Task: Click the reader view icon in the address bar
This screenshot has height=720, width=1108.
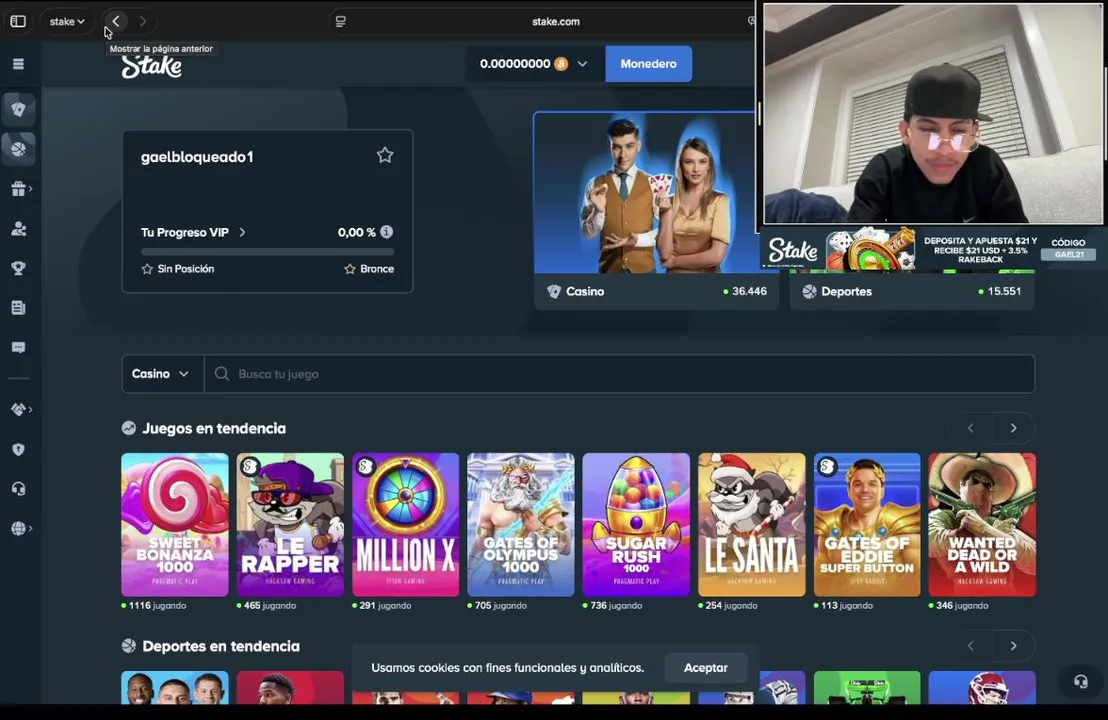Action: [x=341, y=22]
